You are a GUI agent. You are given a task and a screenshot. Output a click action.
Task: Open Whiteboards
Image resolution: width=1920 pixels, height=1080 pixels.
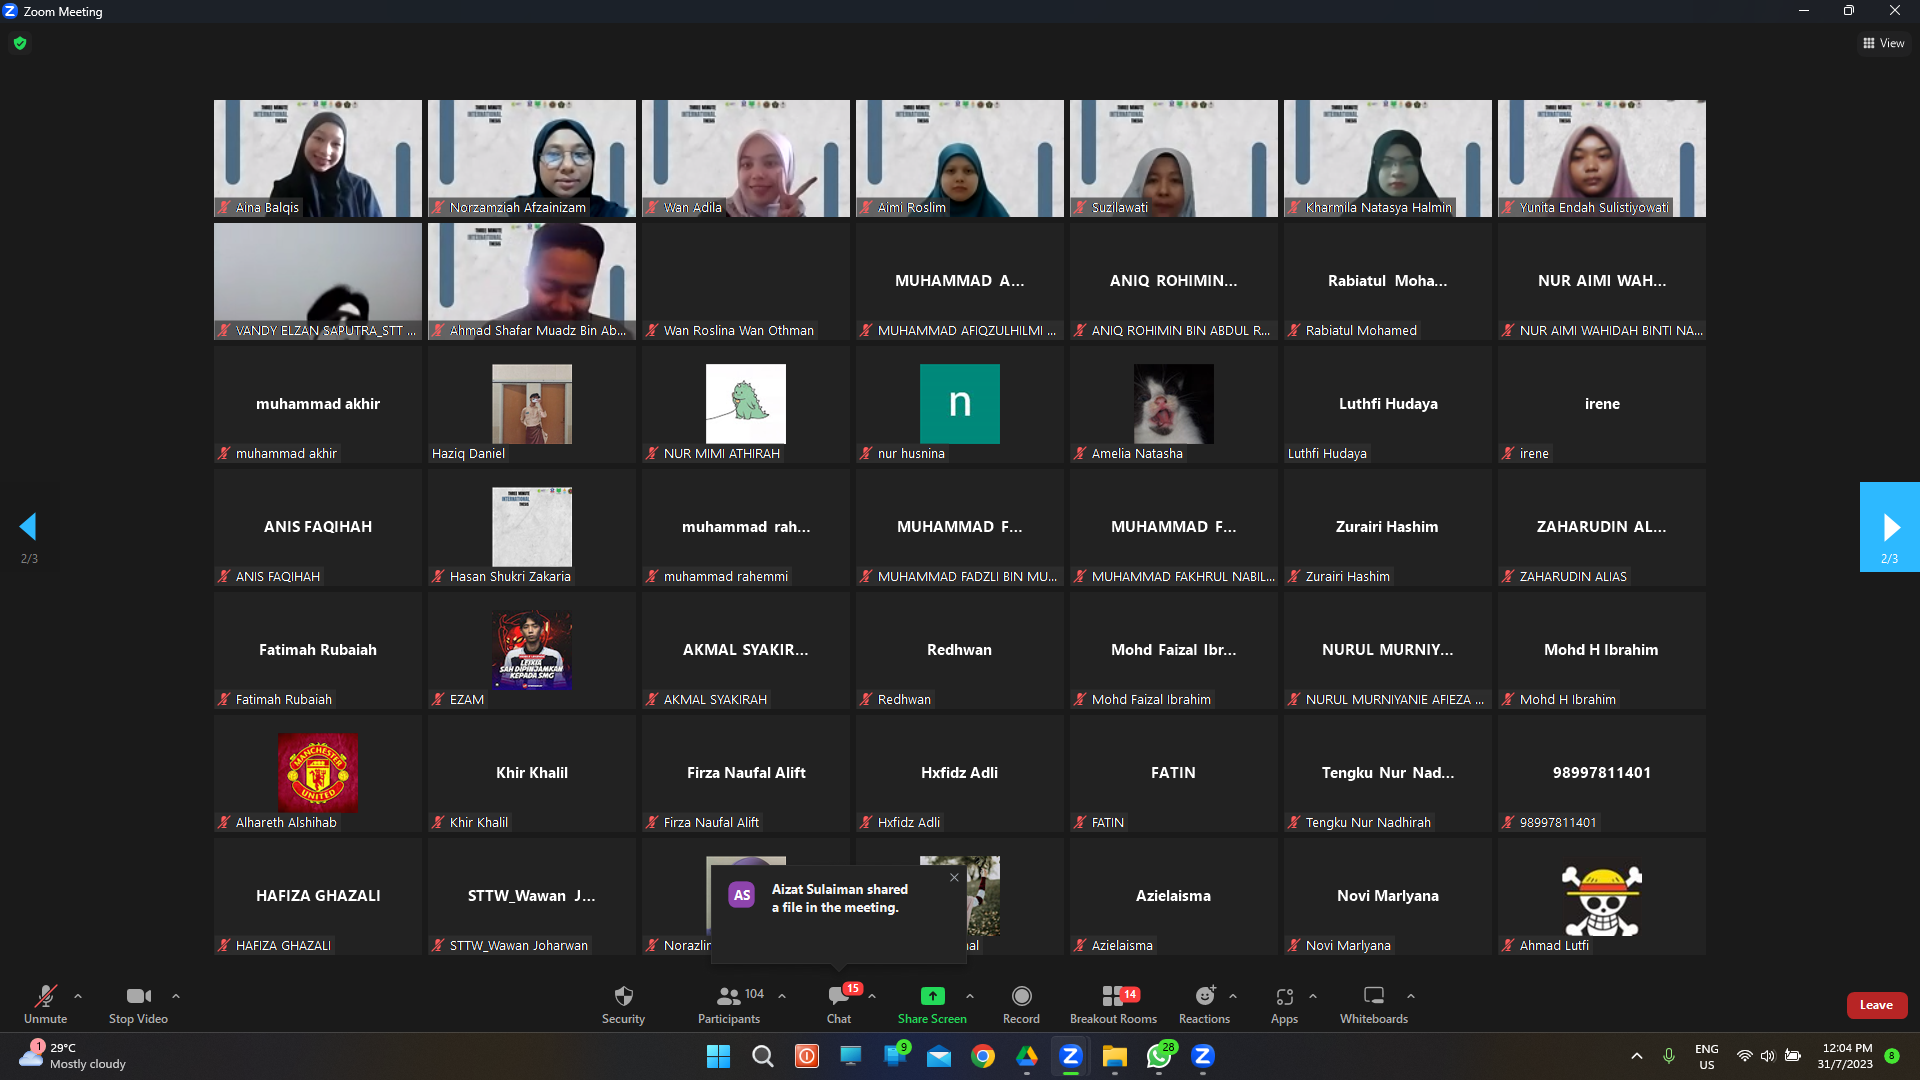1374,1003
